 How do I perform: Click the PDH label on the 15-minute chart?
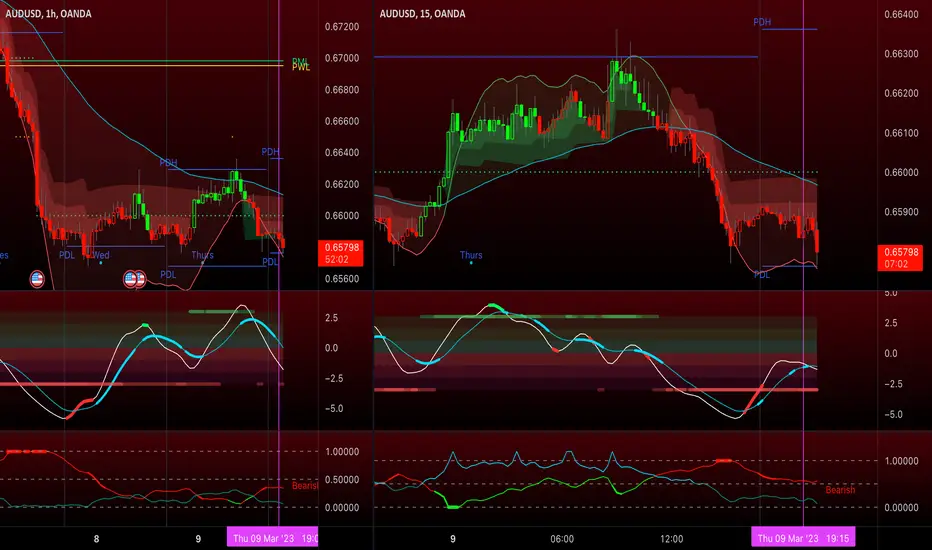click(762, 22)
